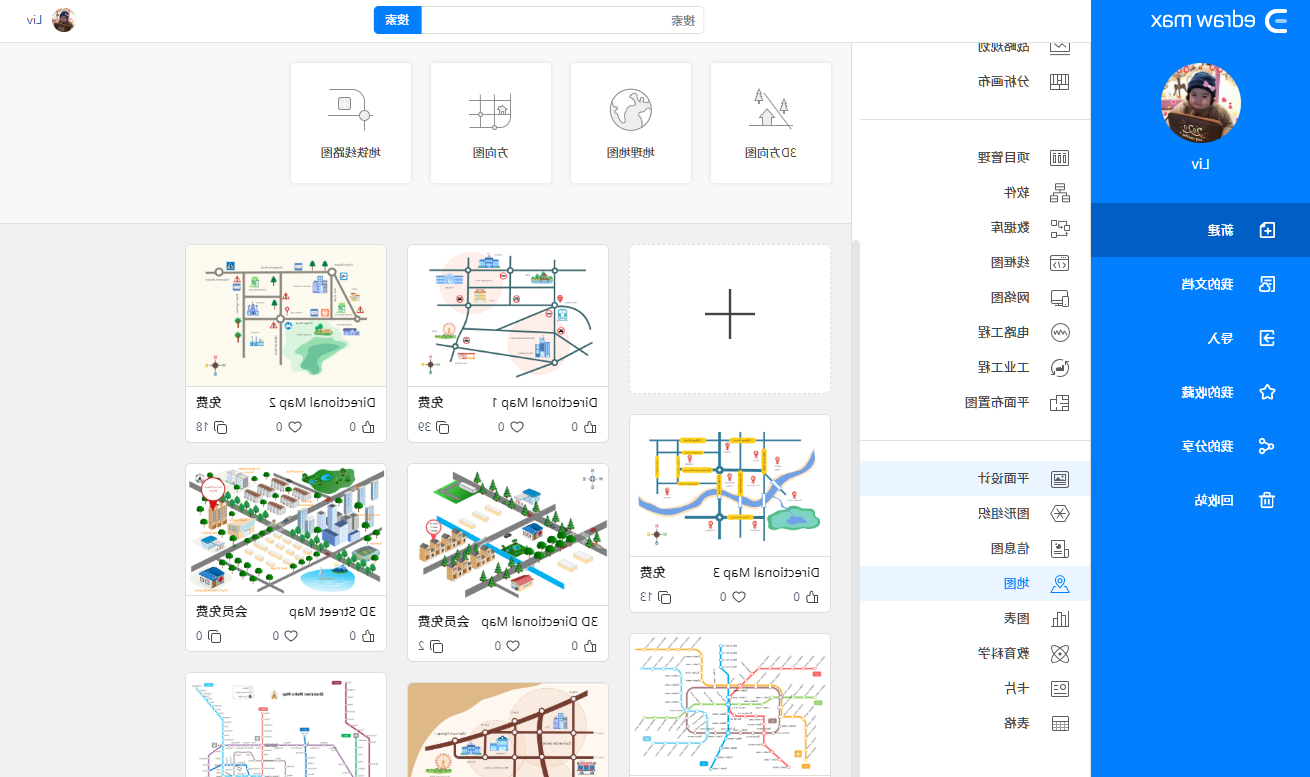Open 我的分享 share icon
Viewport: 1310px width, 777px height.
pyautogui.click(x=1267, y=446)
